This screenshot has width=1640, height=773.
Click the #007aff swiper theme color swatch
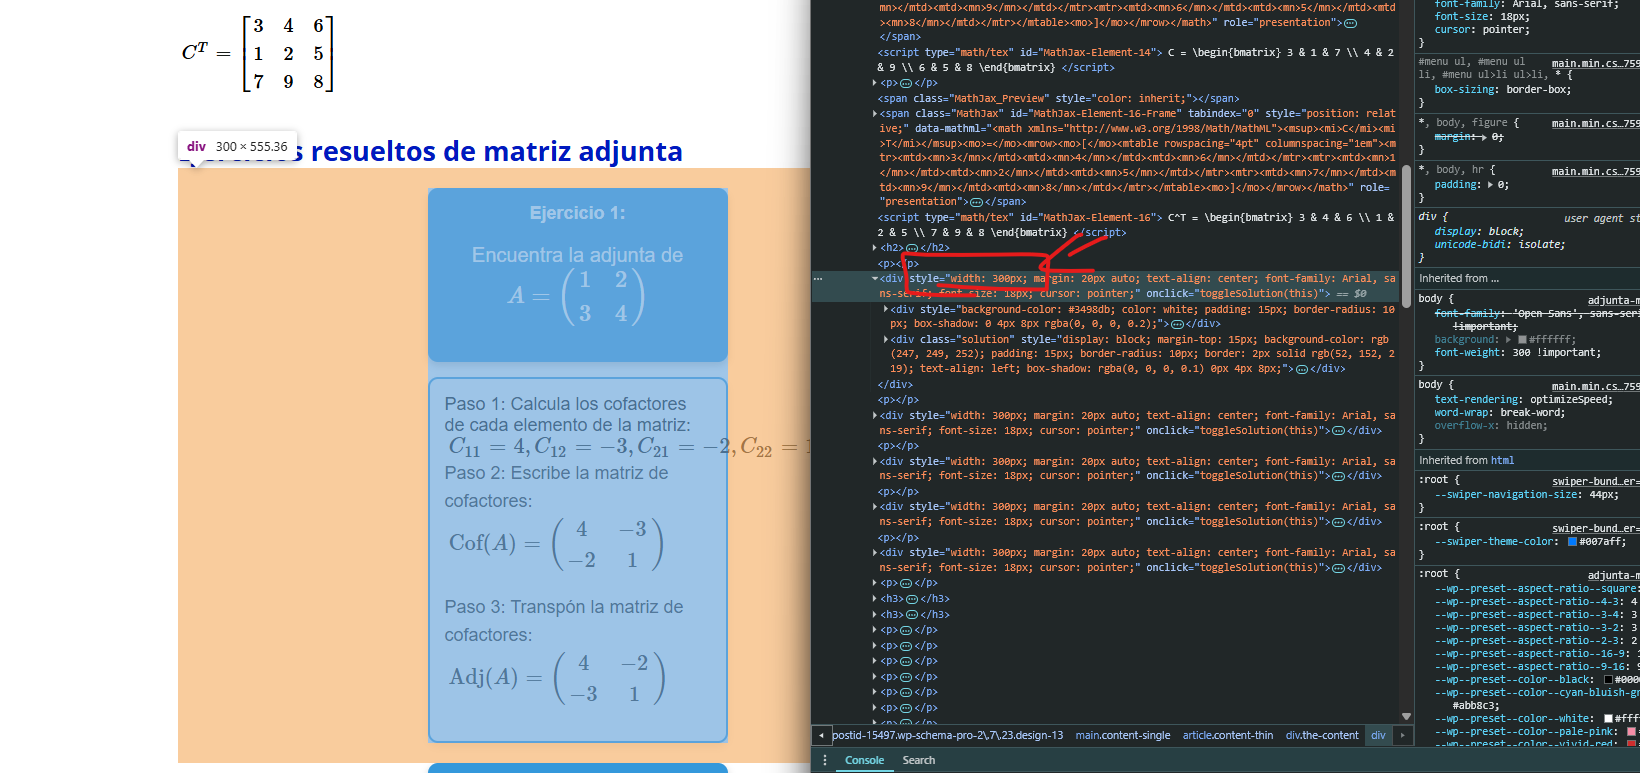1572,542
